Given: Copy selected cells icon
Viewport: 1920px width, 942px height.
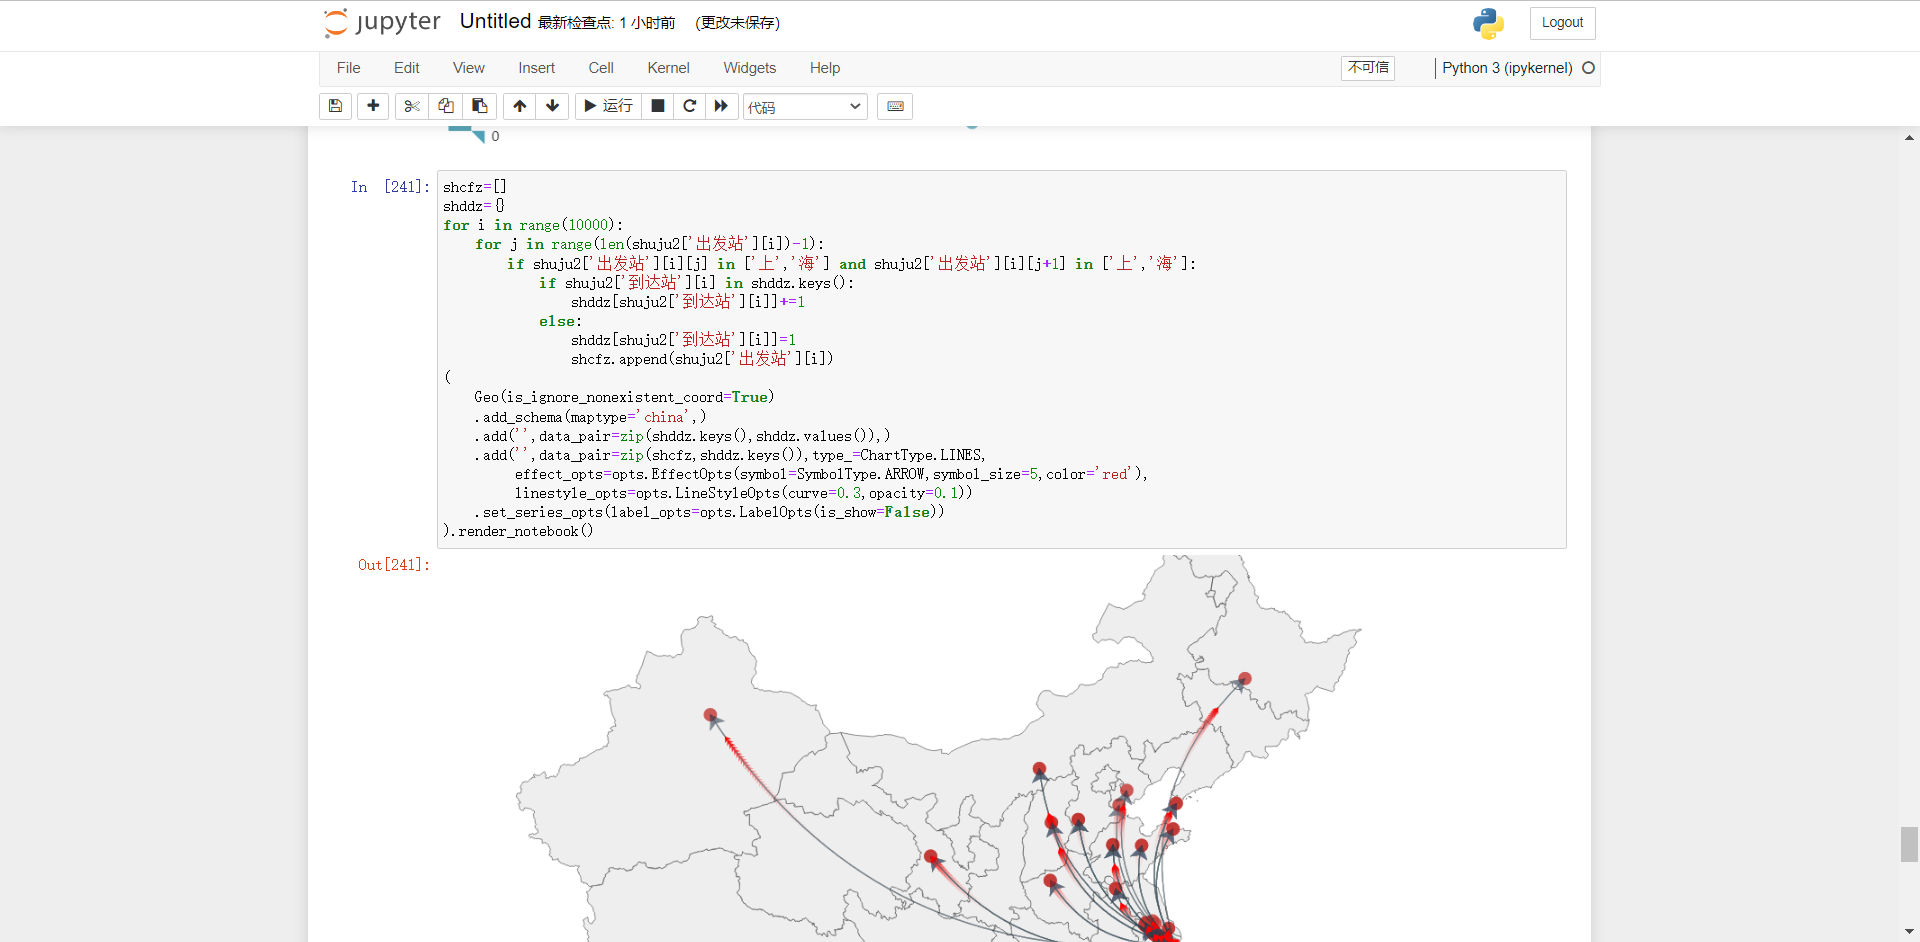Looking at the screenshot, I should point(446,106).
